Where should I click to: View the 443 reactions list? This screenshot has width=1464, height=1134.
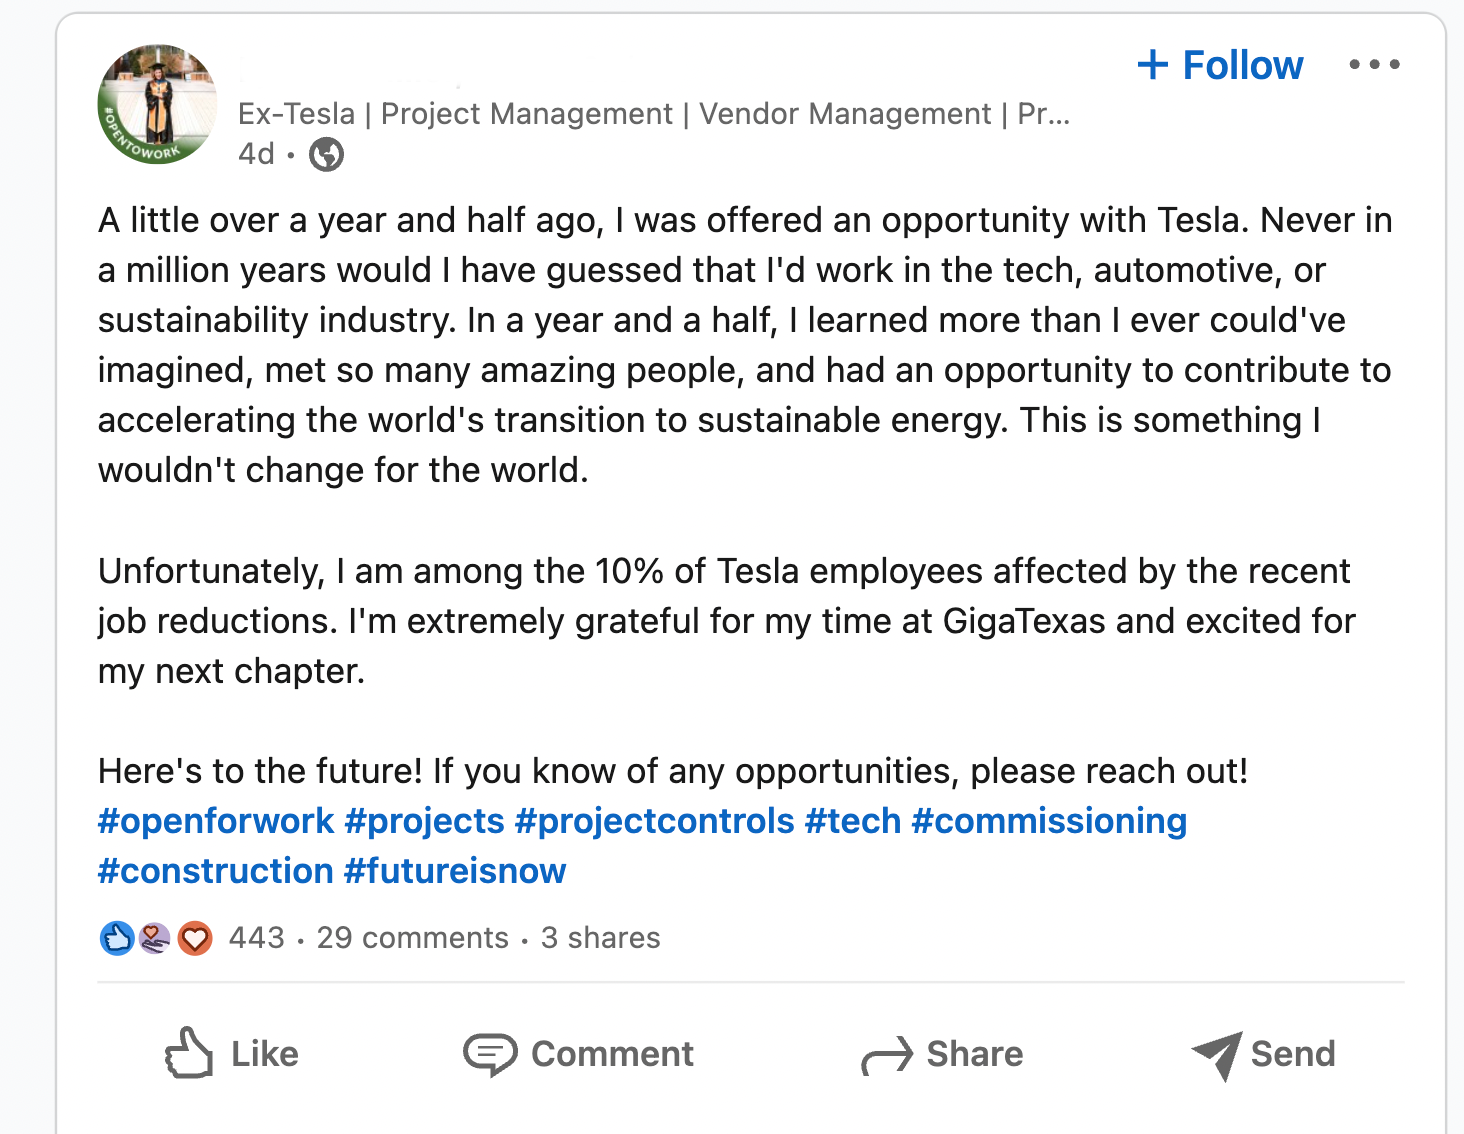(257, 938)
